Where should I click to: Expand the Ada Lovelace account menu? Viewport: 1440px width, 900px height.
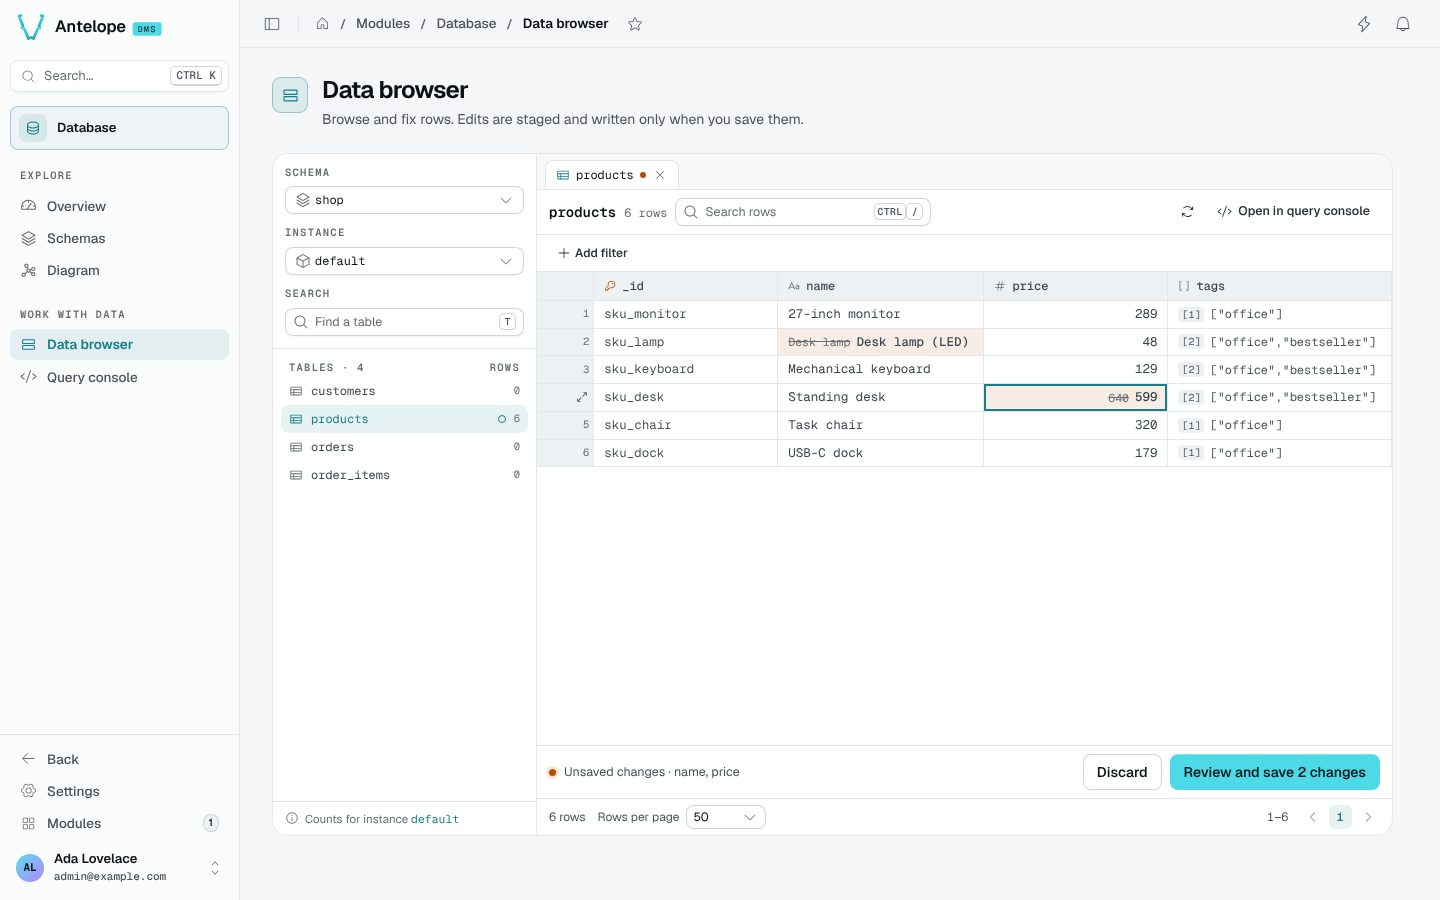point(119,867)
